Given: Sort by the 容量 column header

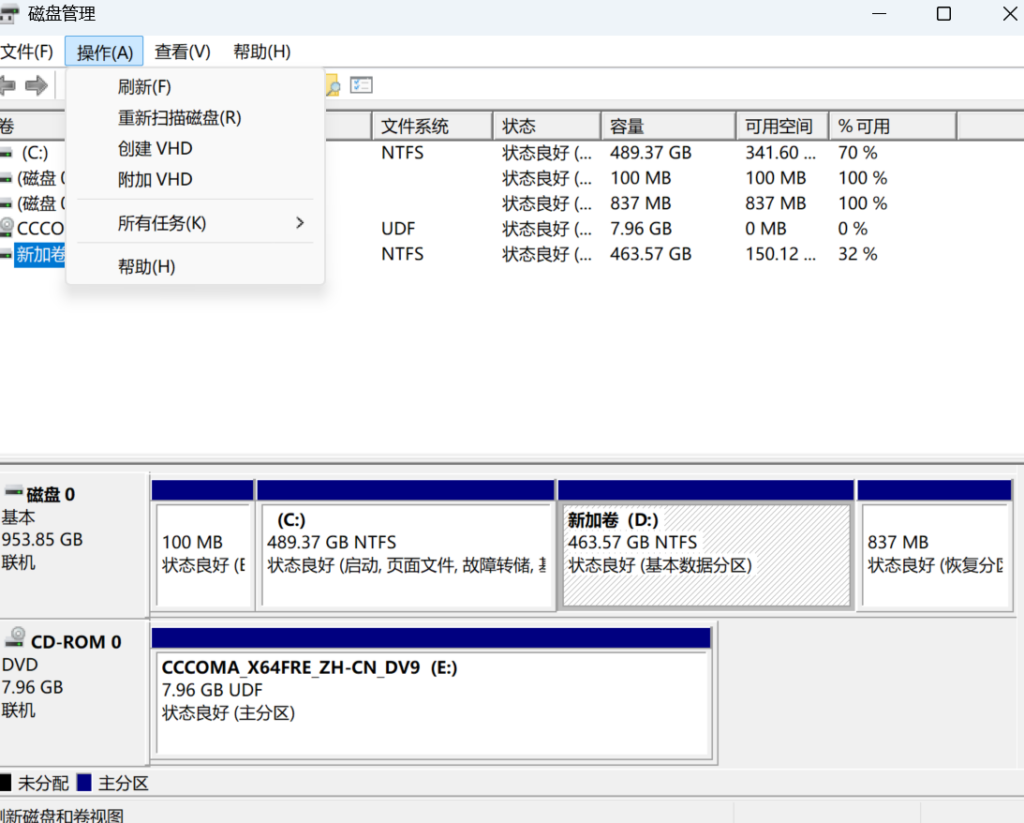Looking at the screenshot, I should tap(667, 126).
